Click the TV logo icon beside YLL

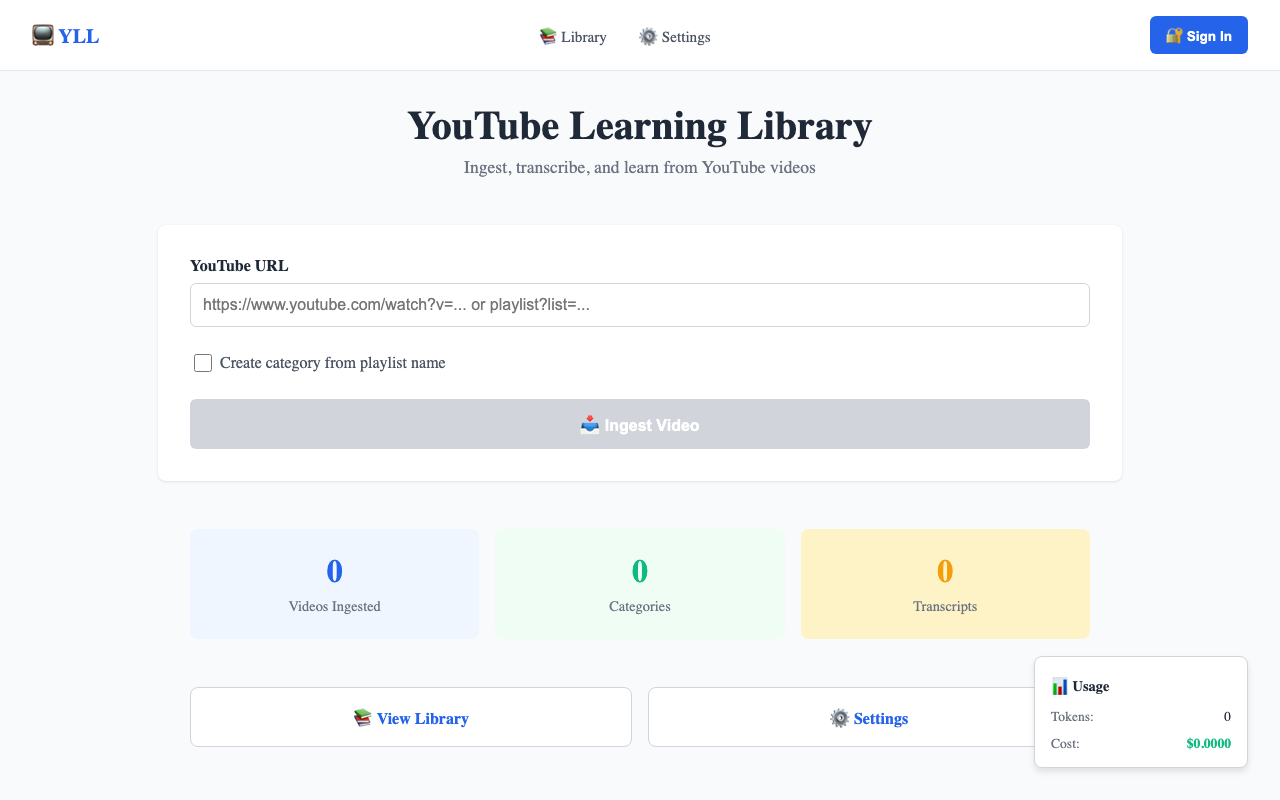43,36
